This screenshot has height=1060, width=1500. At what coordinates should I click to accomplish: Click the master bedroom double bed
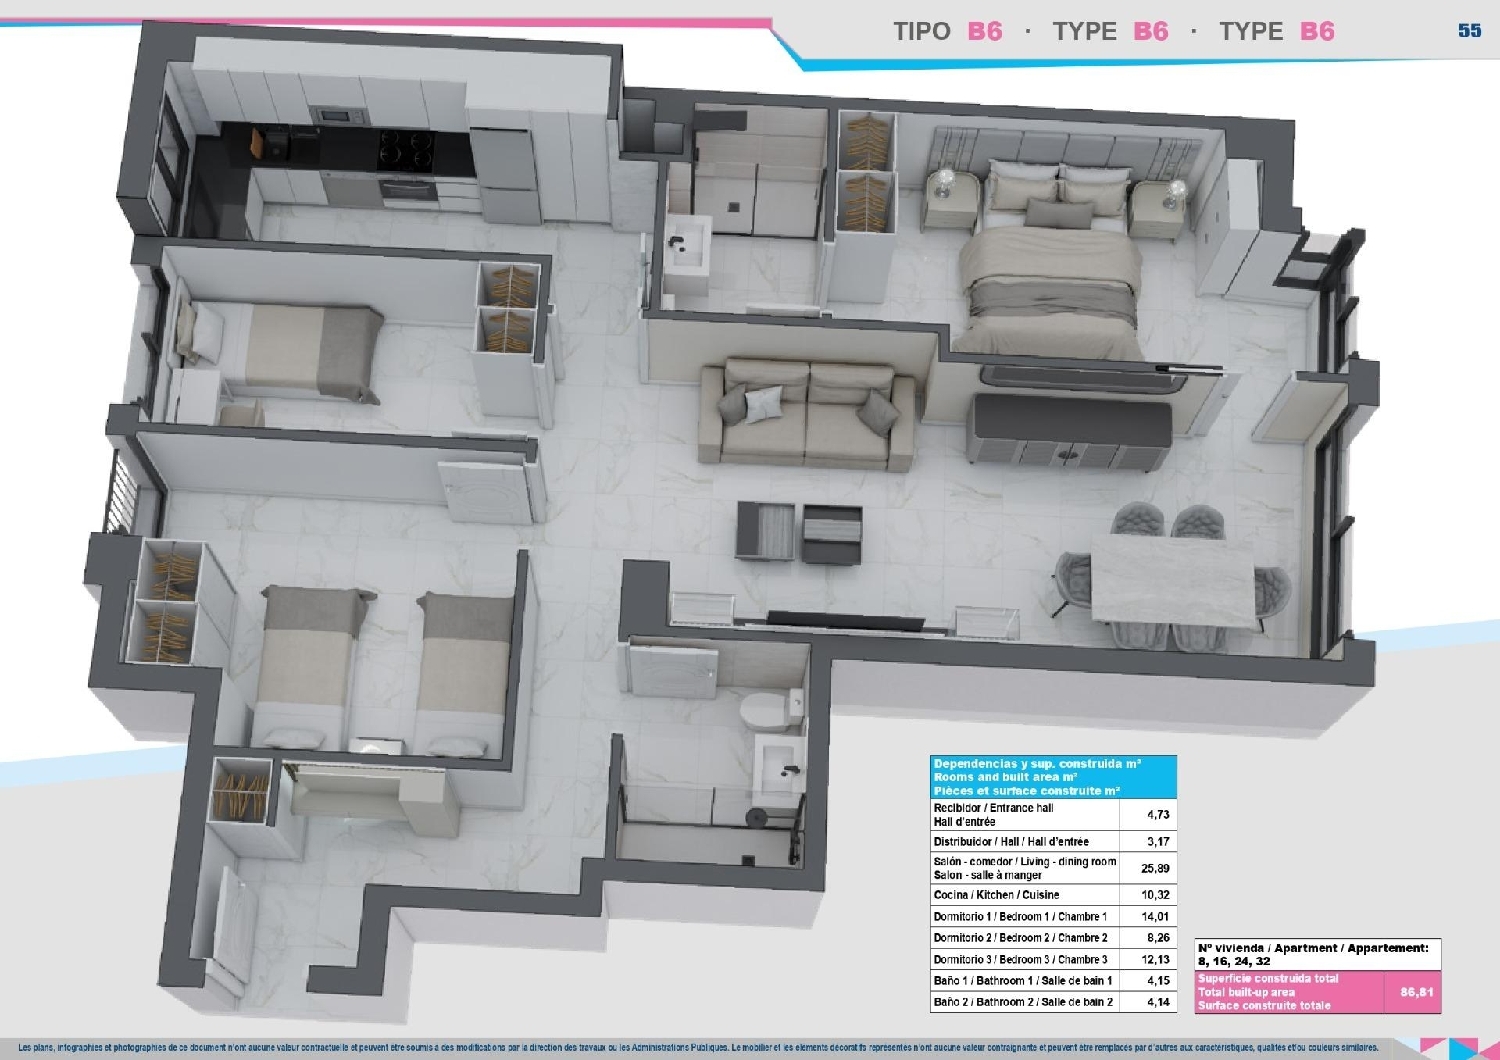[x=1050, y=260]
